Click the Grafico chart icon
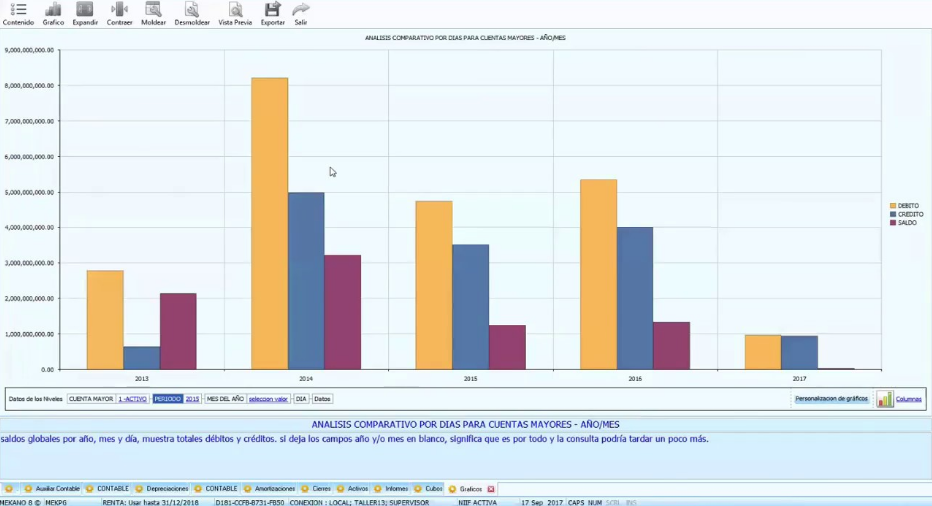 (53, 10)
